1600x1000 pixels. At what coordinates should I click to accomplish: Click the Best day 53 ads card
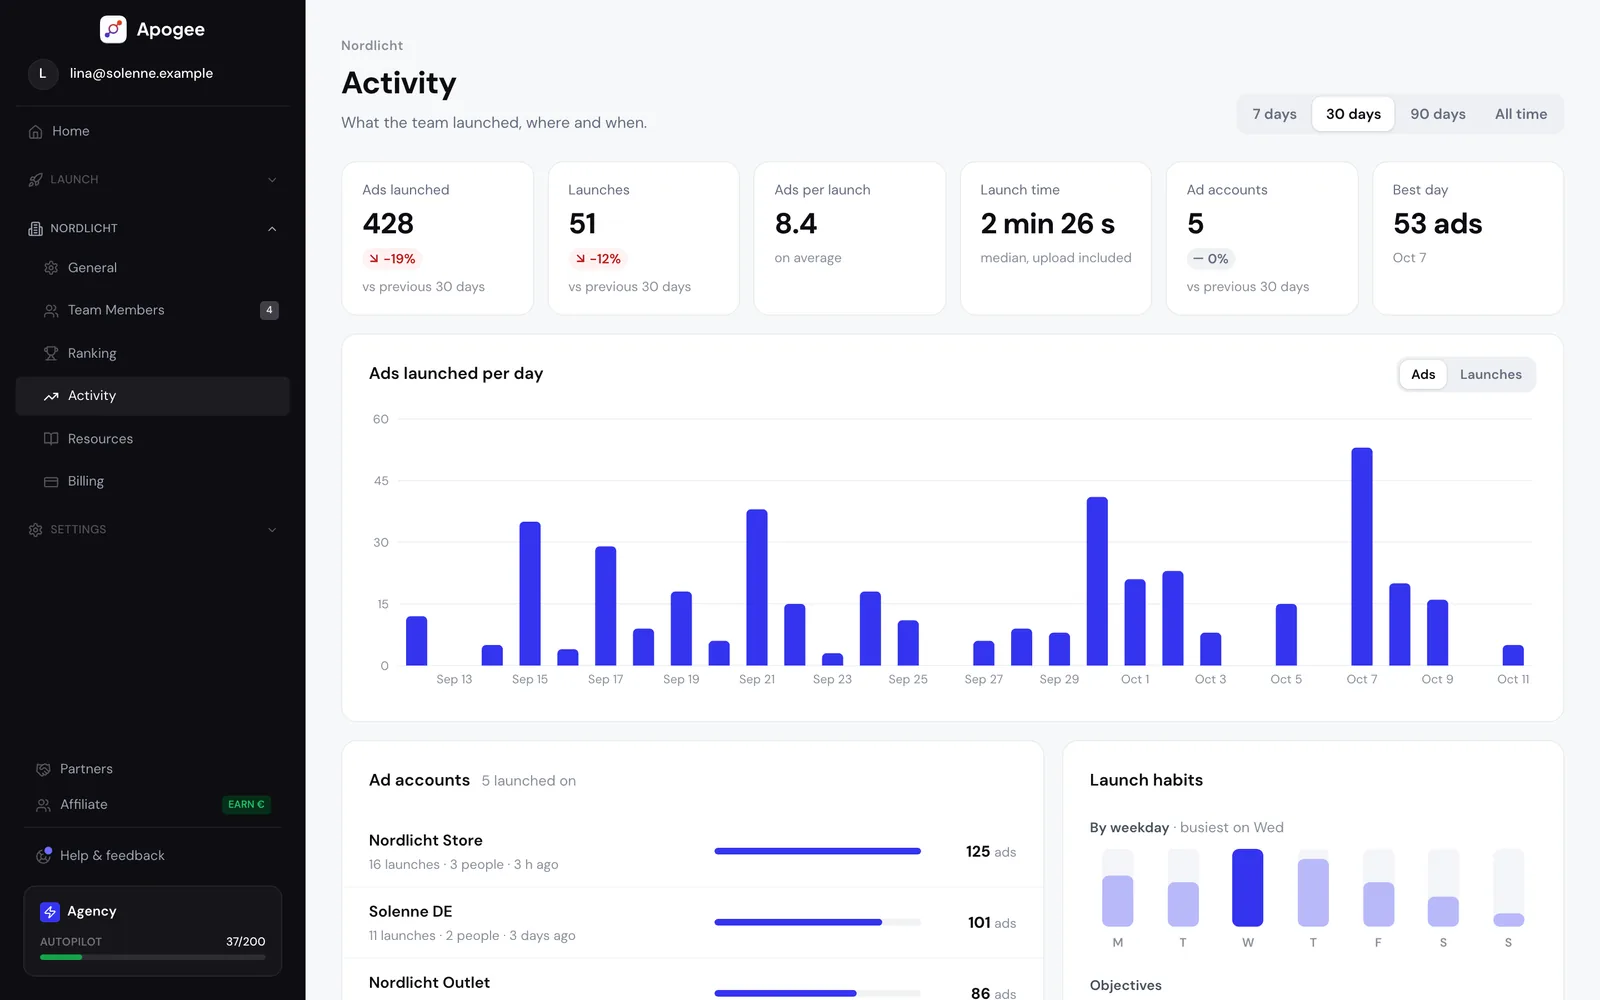(1467, 238)
